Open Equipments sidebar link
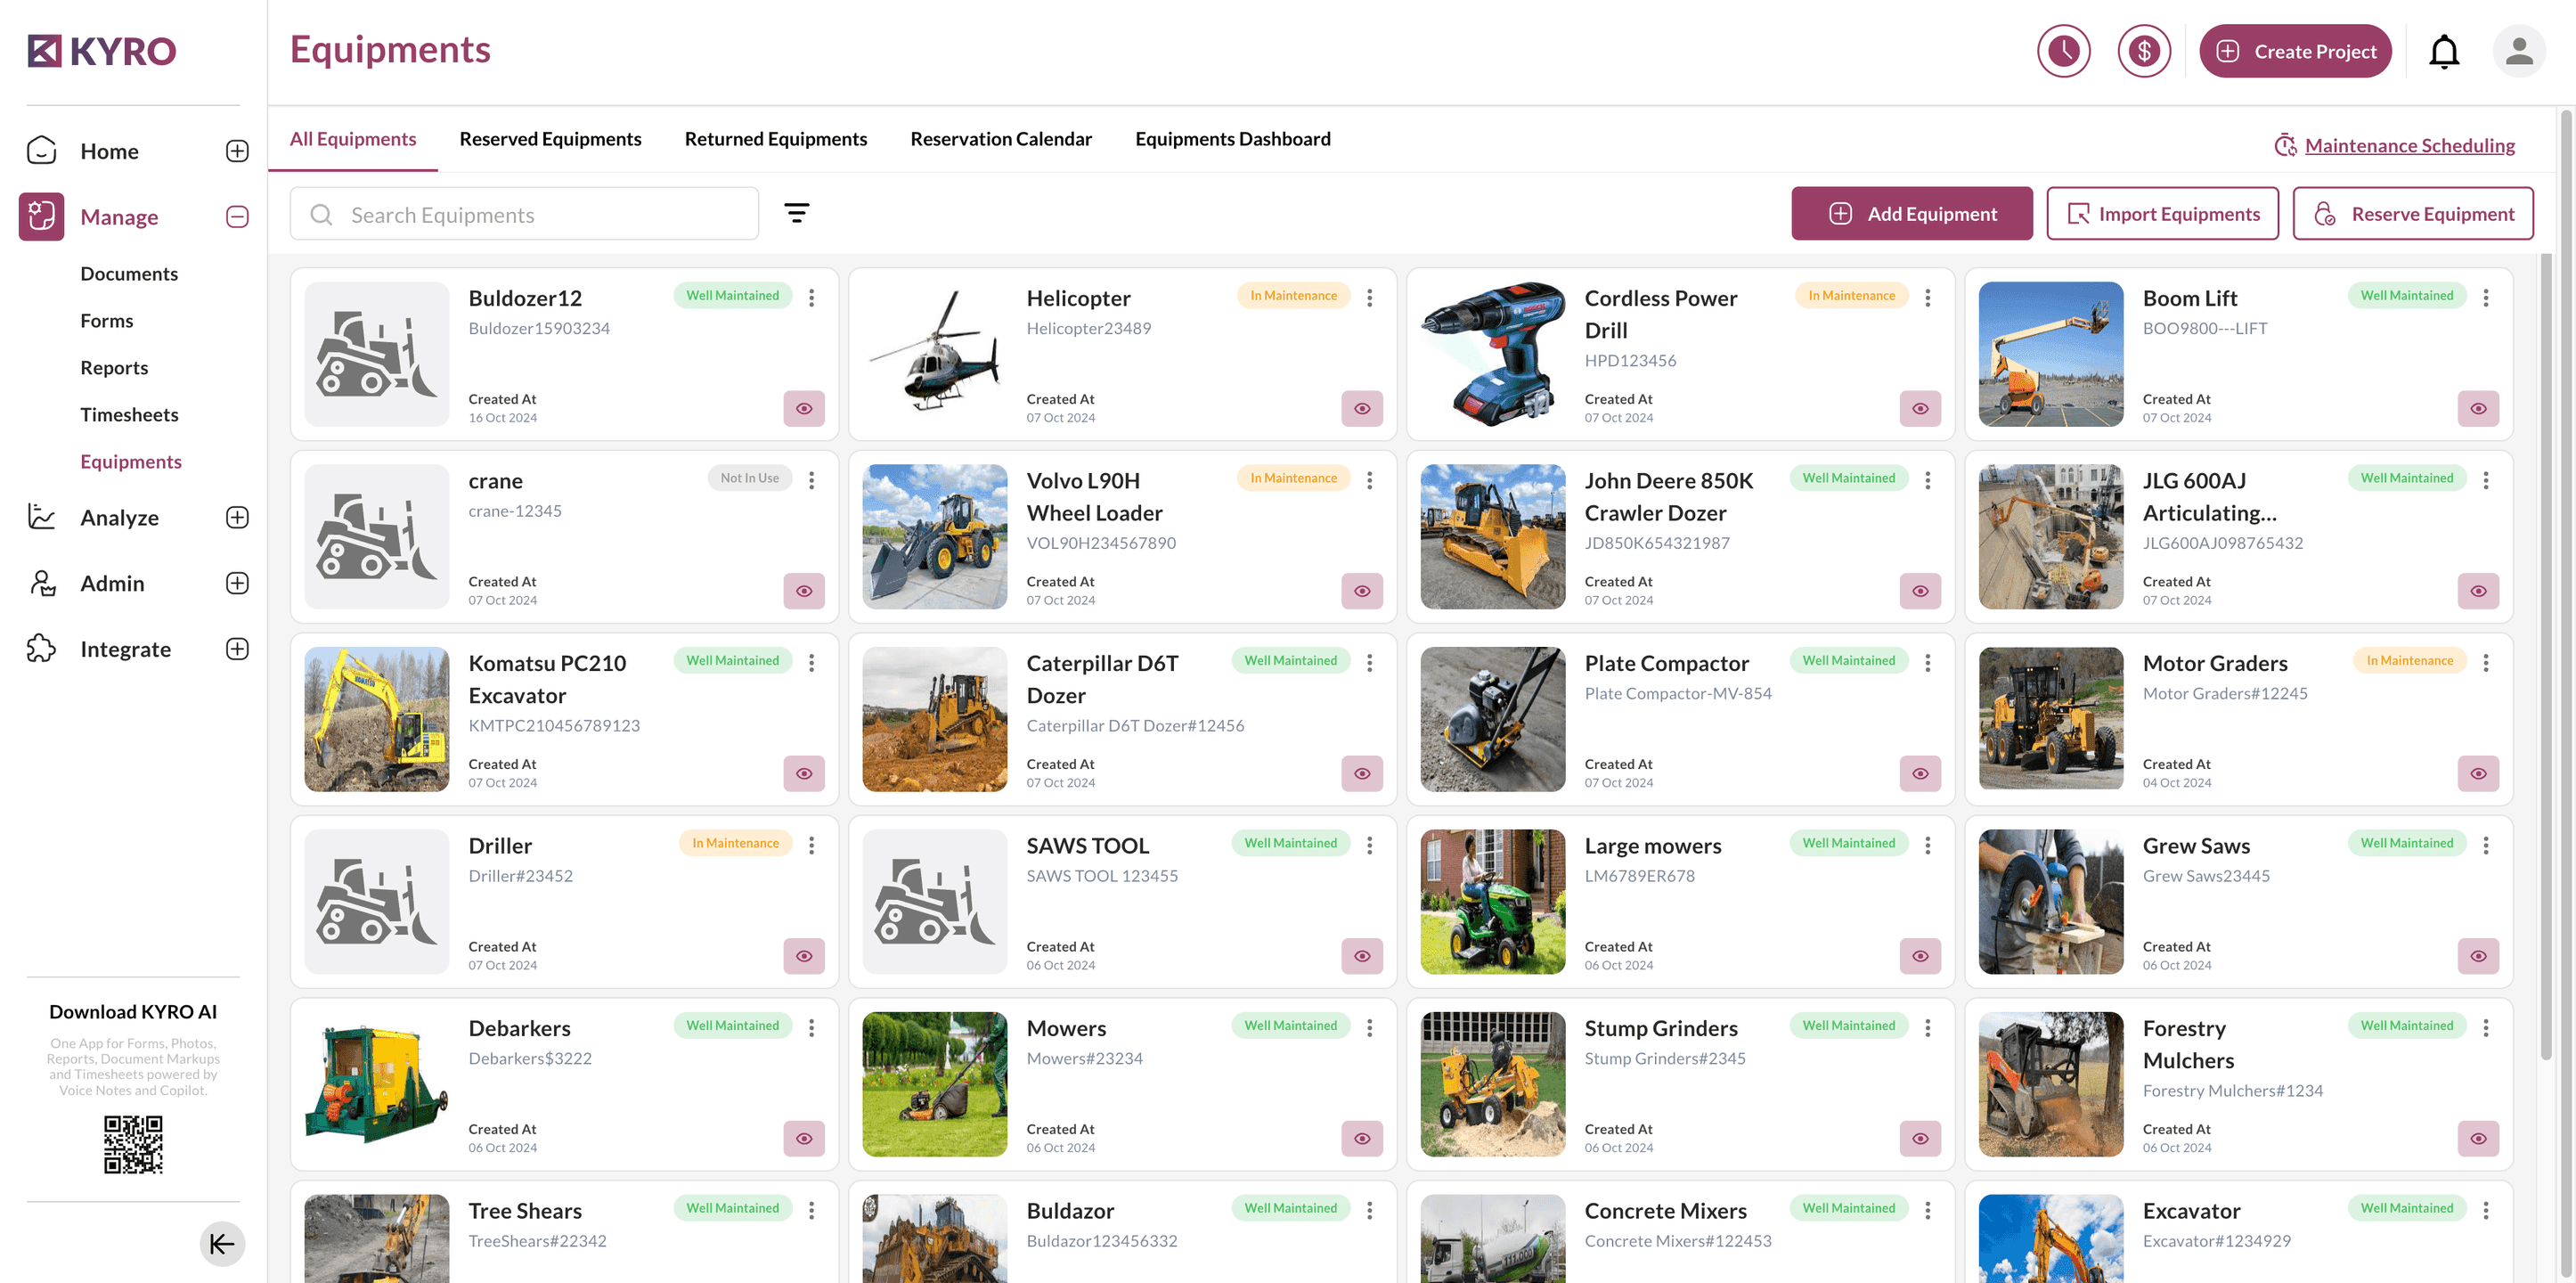 coord(131,462)
